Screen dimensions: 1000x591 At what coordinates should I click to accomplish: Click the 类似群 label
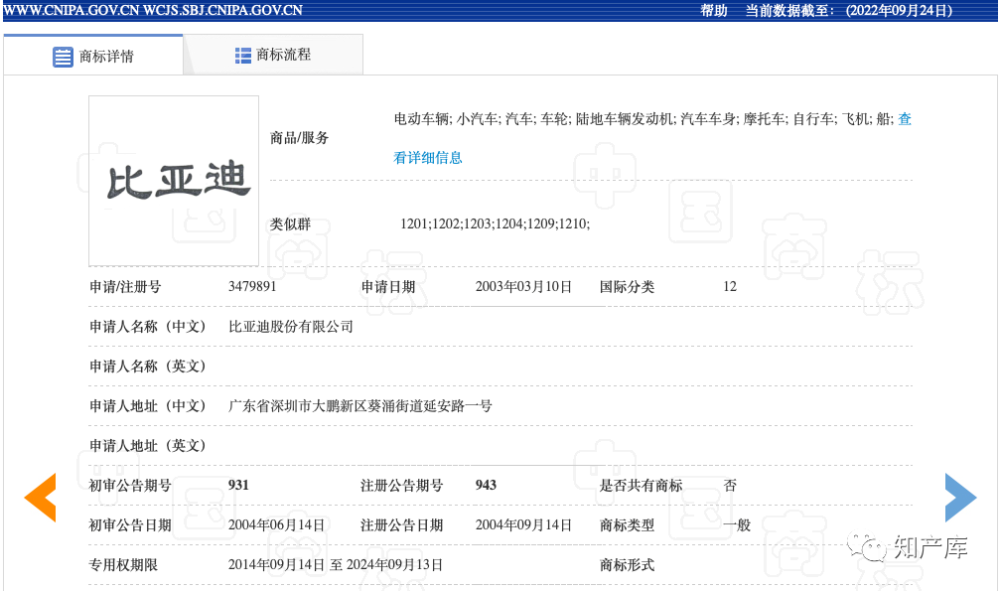tap(290, 224)
